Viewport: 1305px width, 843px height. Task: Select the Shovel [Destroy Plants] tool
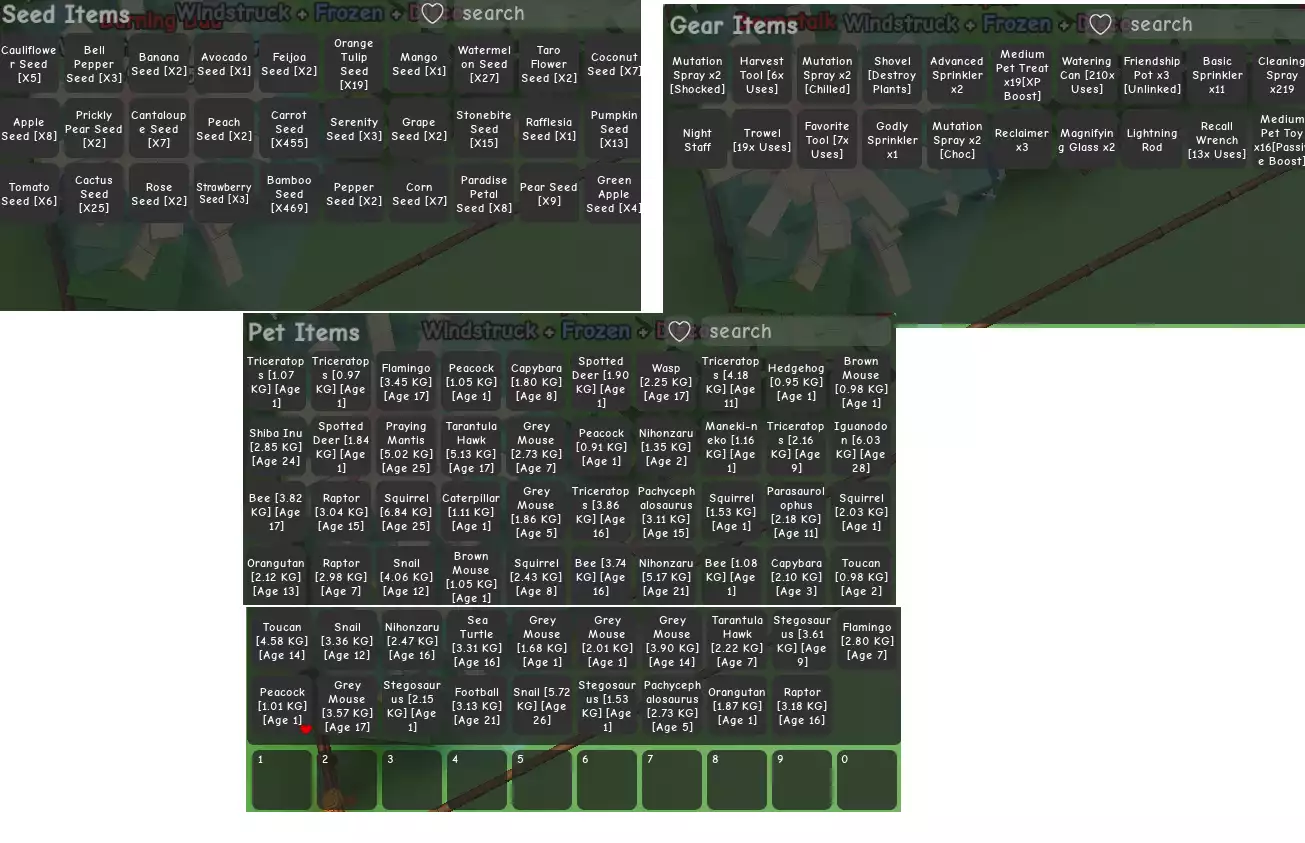click(x=892, y=75)
